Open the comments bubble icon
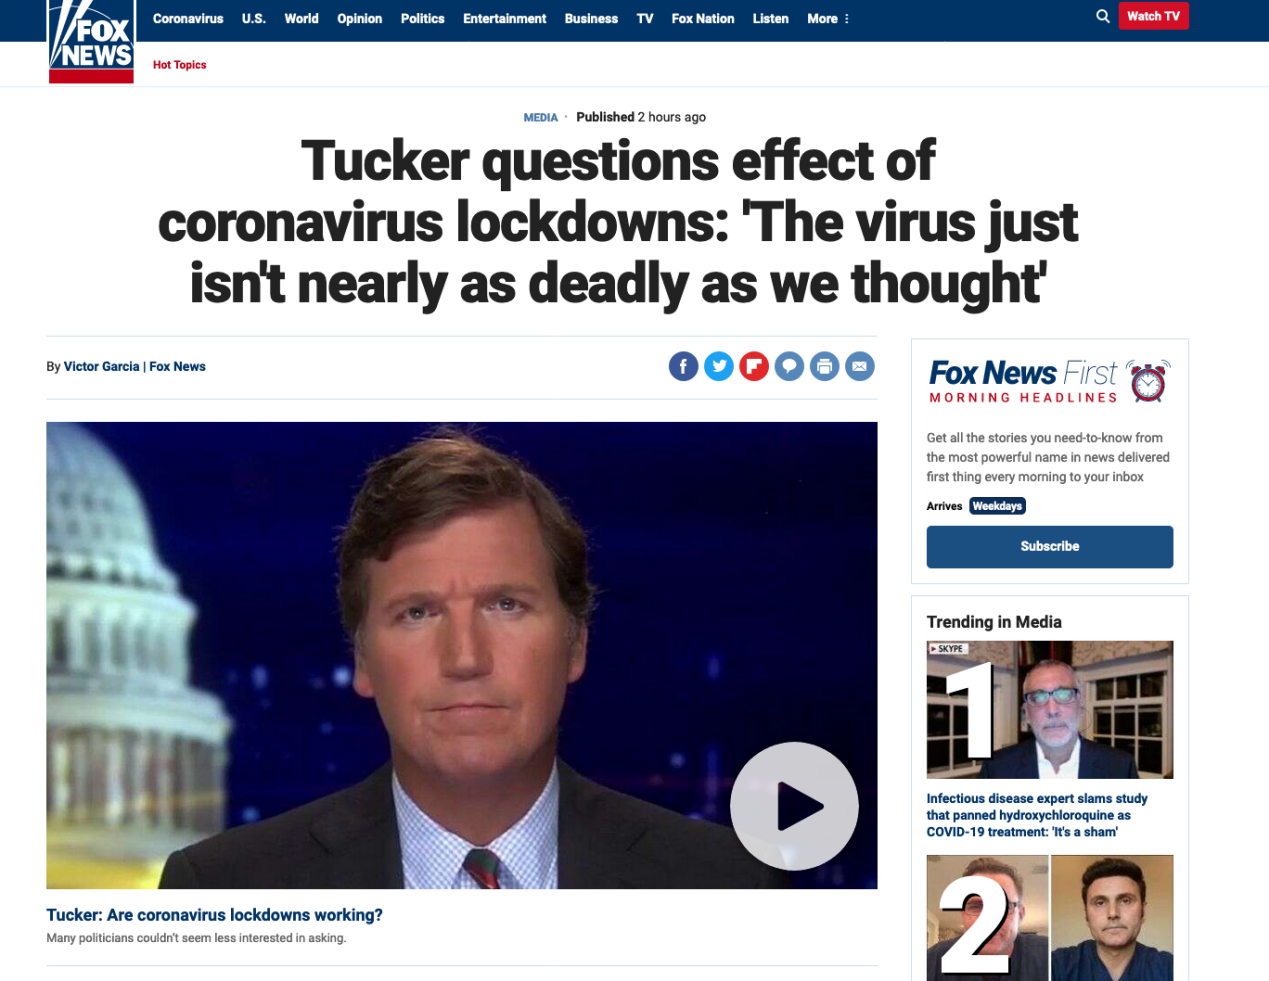The image size is (1269, 981). [x=789, y=367]
